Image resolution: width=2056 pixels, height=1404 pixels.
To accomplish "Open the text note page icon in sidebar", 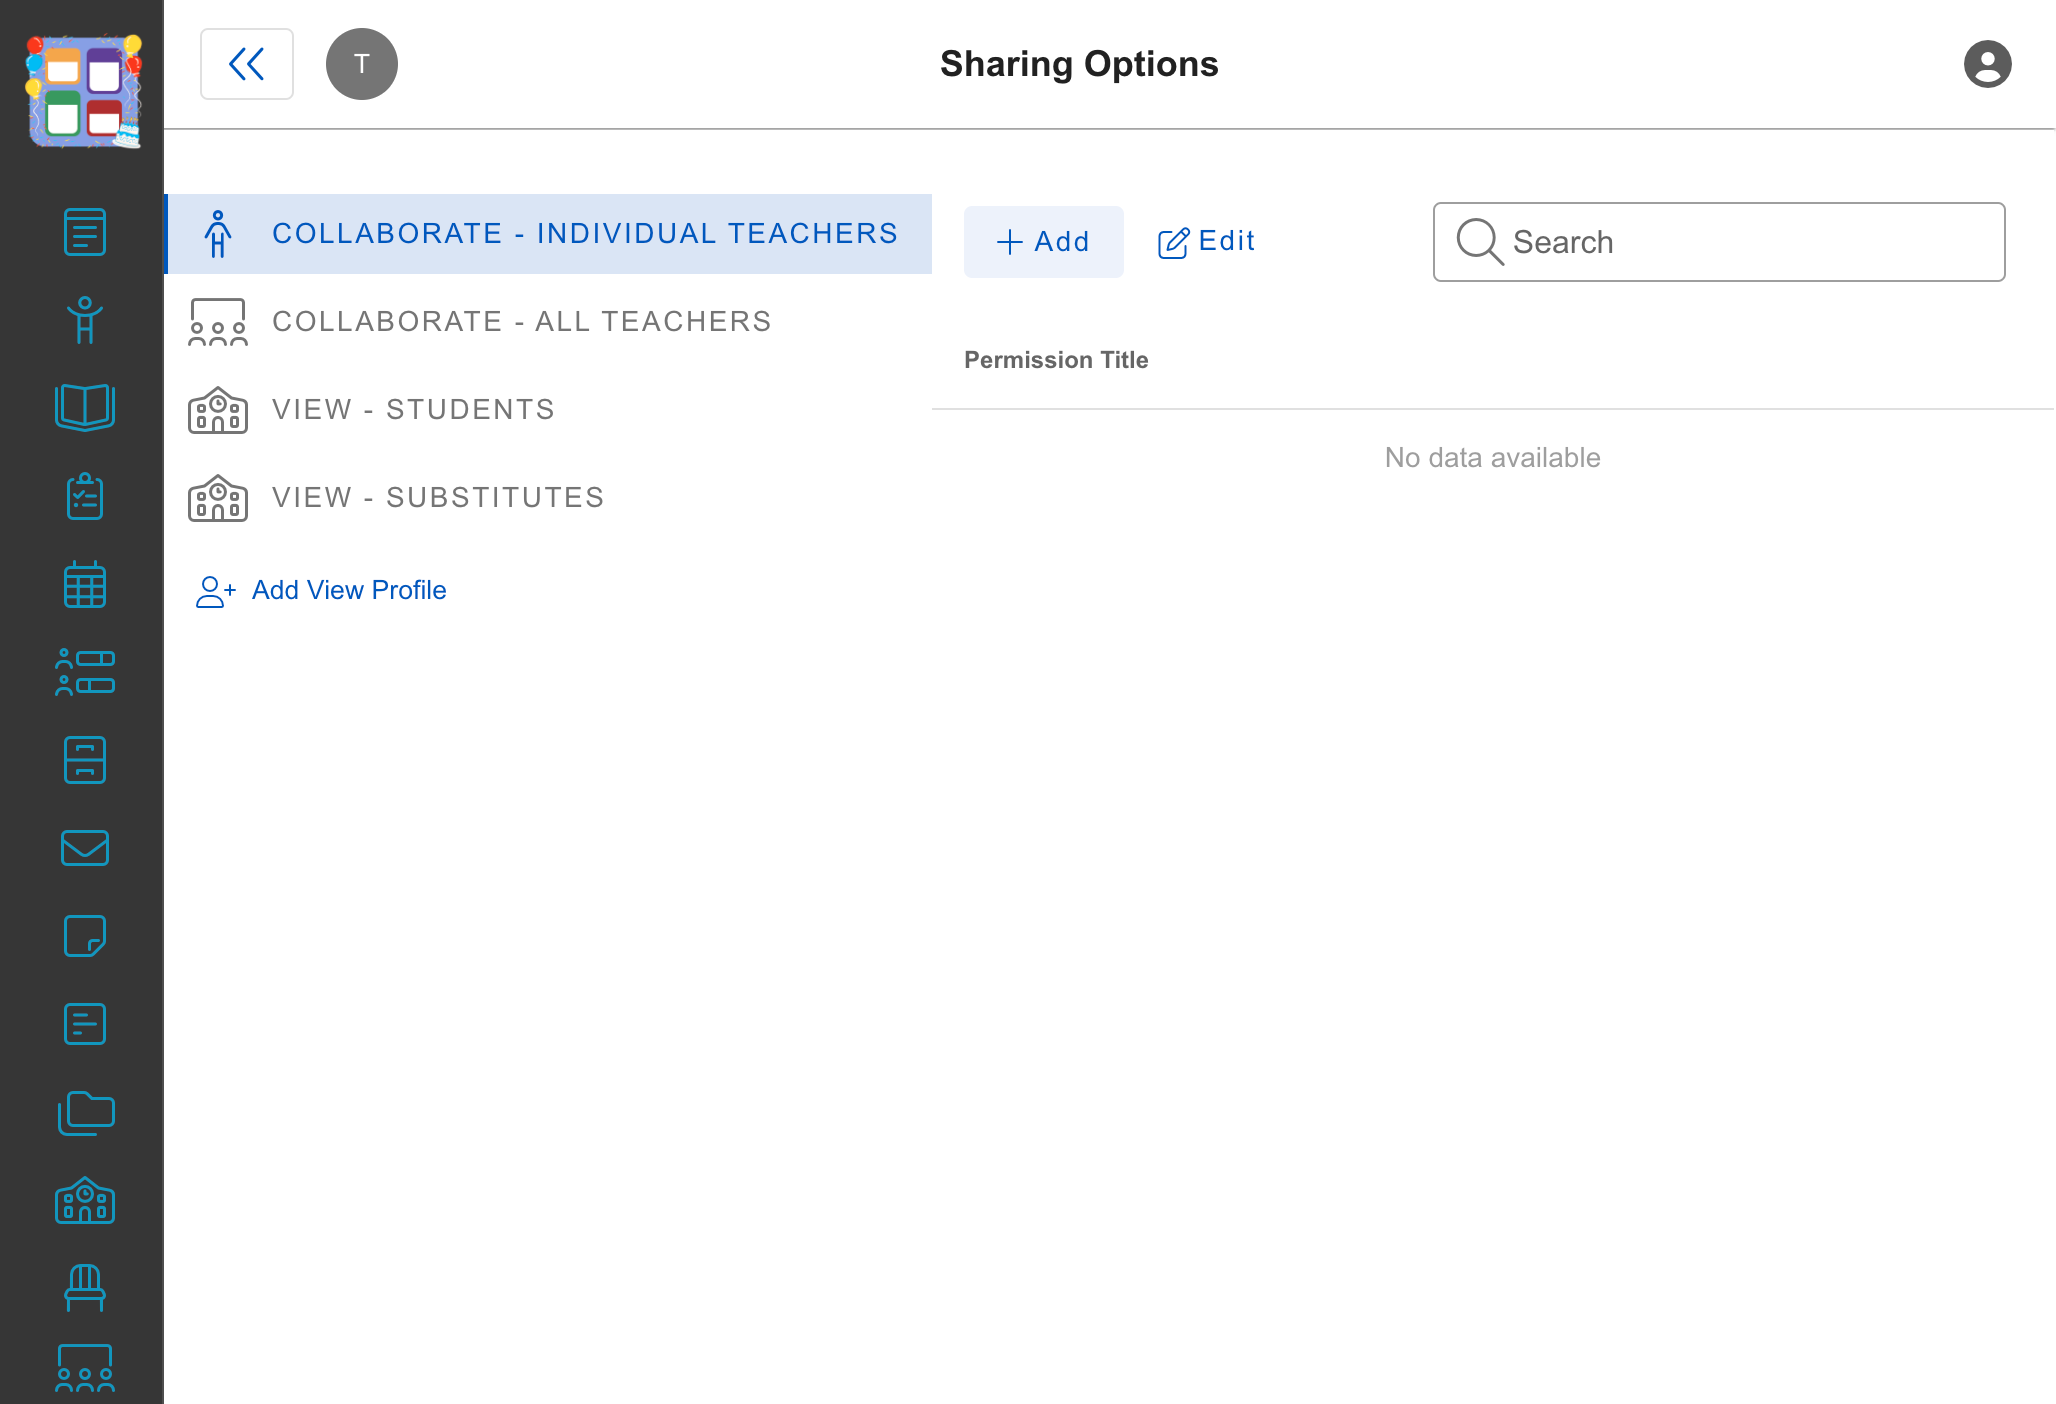I will [85, 1024].
